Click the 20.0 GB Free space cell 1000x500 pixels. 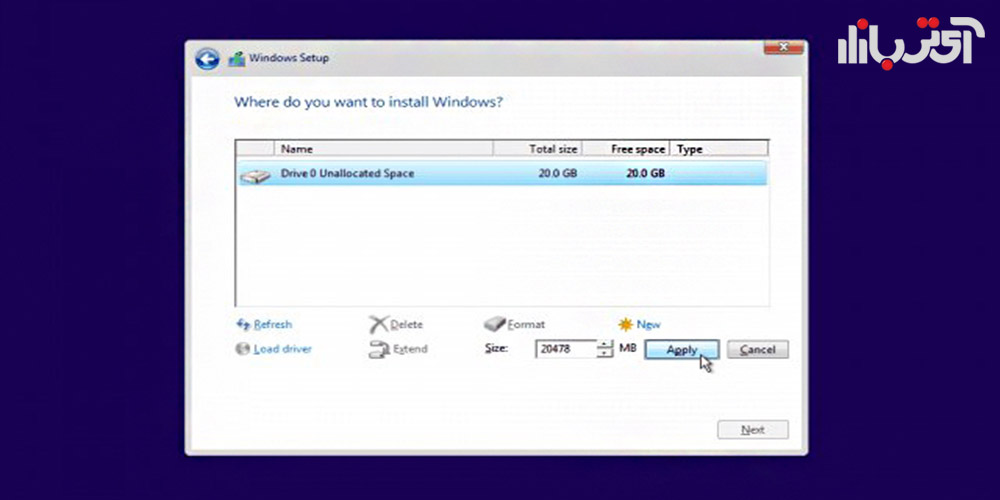tap(645, 173)
